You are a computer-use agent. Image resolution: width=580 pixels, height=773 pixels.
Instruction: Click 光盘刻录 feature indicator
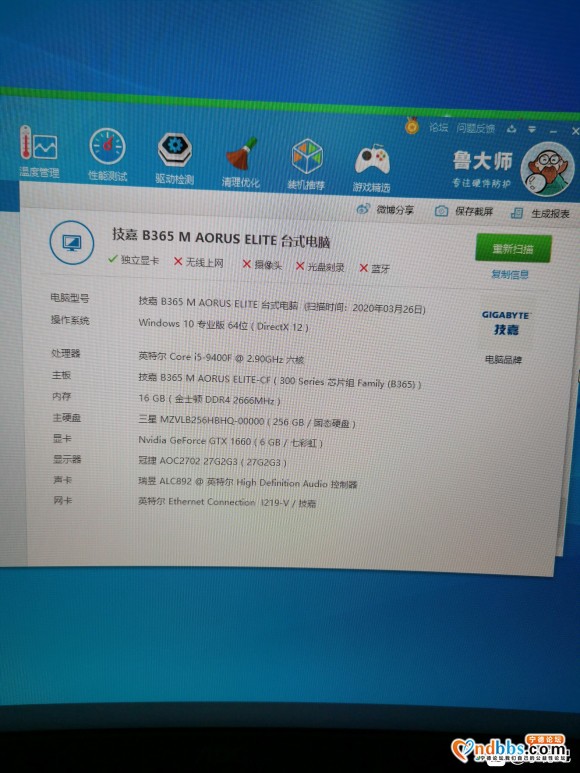(320, 266)
